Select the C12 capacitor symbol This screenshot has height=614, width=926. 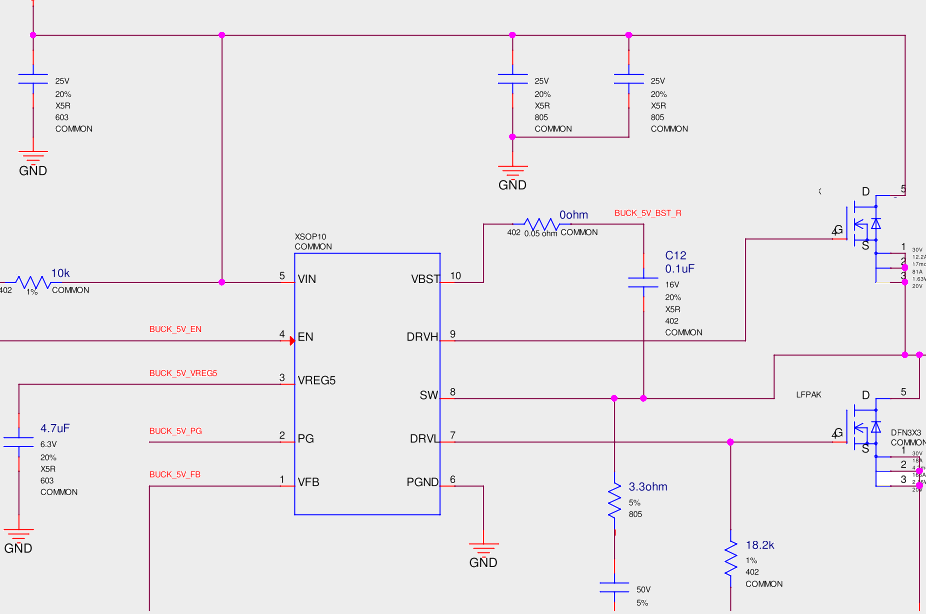[643, 282]
